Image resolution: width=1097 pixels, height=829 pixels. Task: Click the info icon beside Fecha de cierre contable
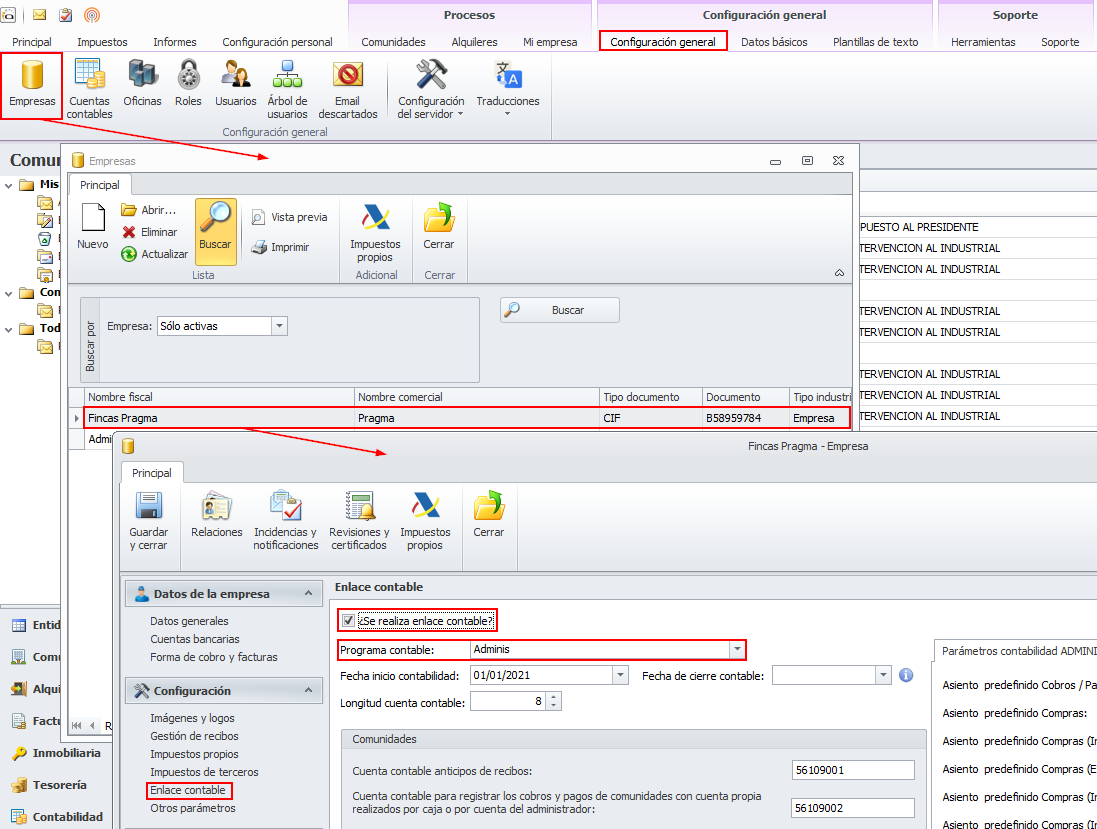tap(906, 675)
